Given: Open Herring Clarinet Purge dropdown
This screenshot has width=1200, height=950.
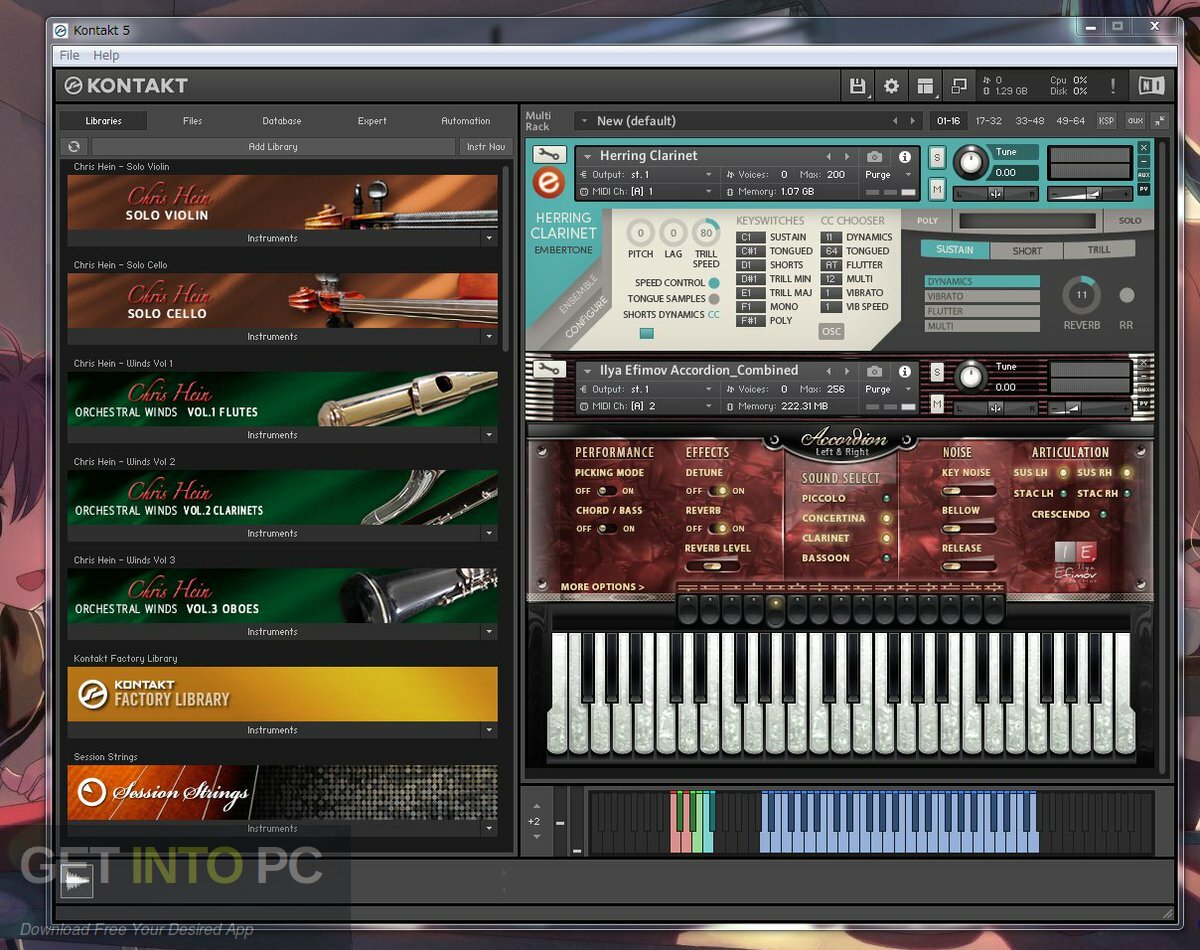Looking at the screenshot, I should [909, 175].
